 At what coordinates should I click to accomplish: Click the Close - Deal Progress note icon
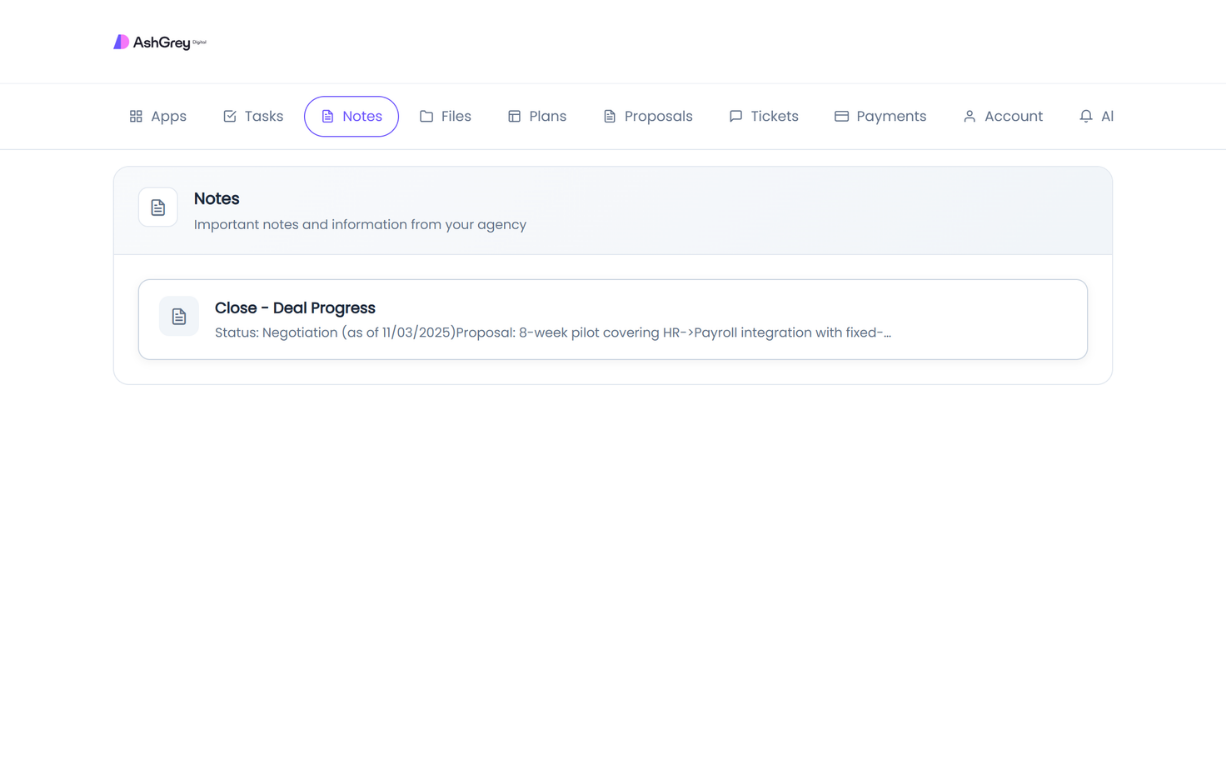pyautogui.click(x=179, y=316)
